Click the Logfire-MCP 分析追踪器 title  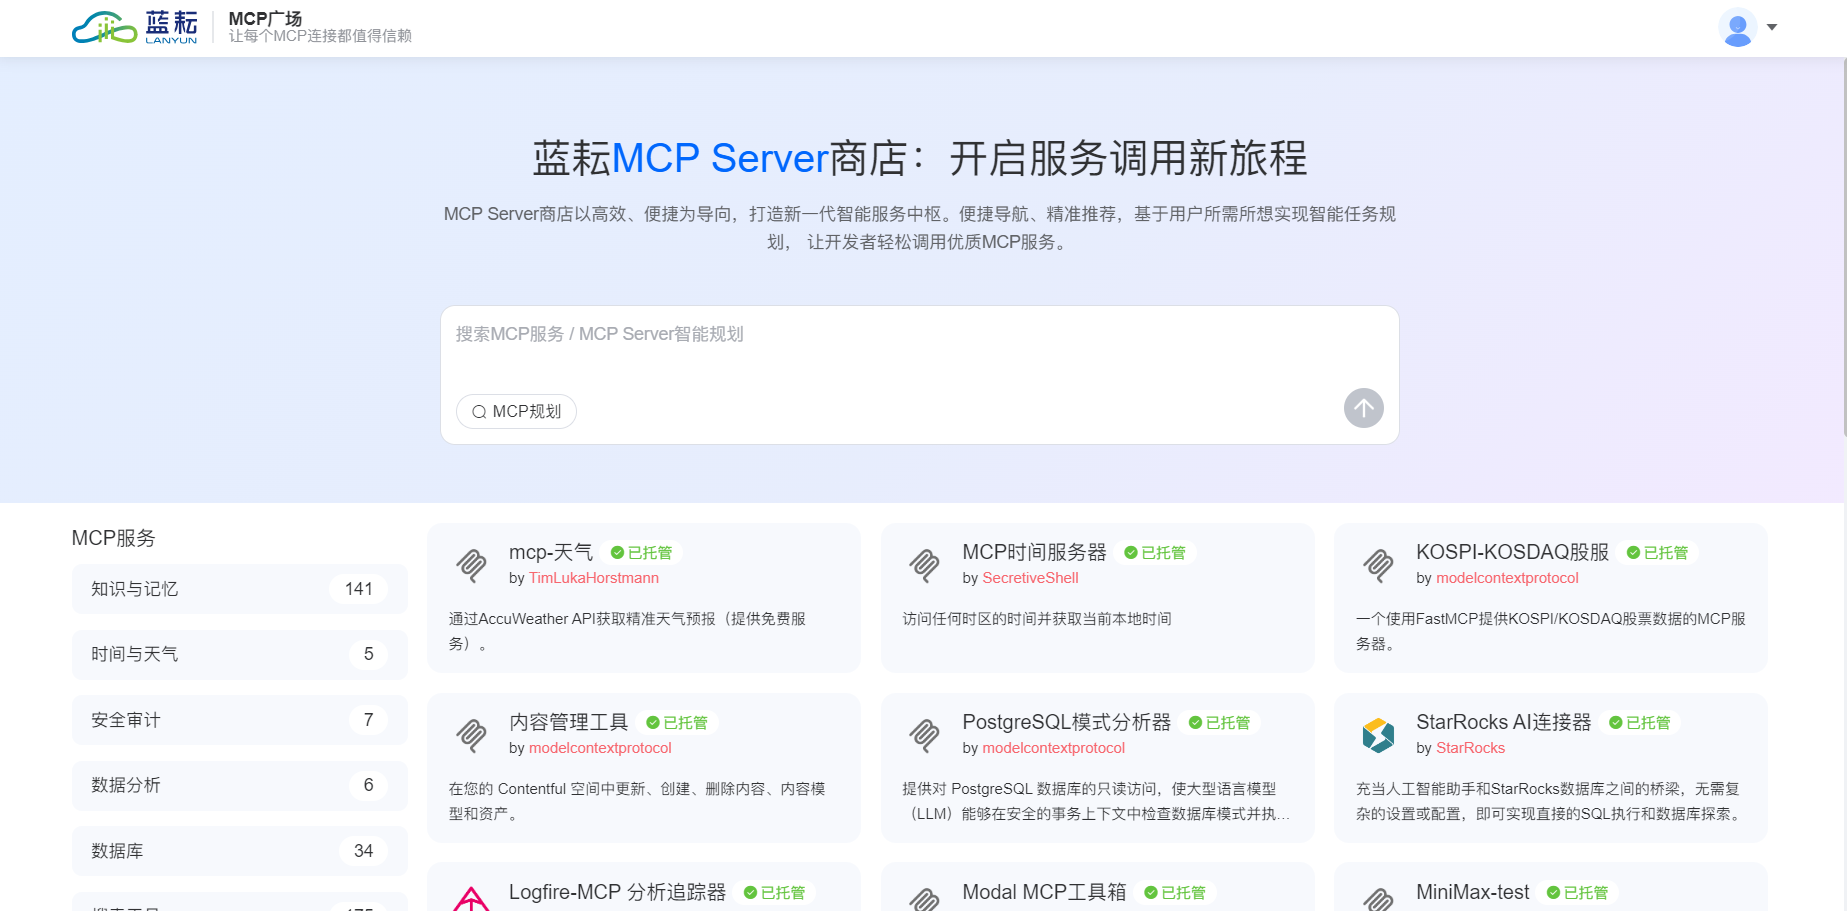[617, 892]
